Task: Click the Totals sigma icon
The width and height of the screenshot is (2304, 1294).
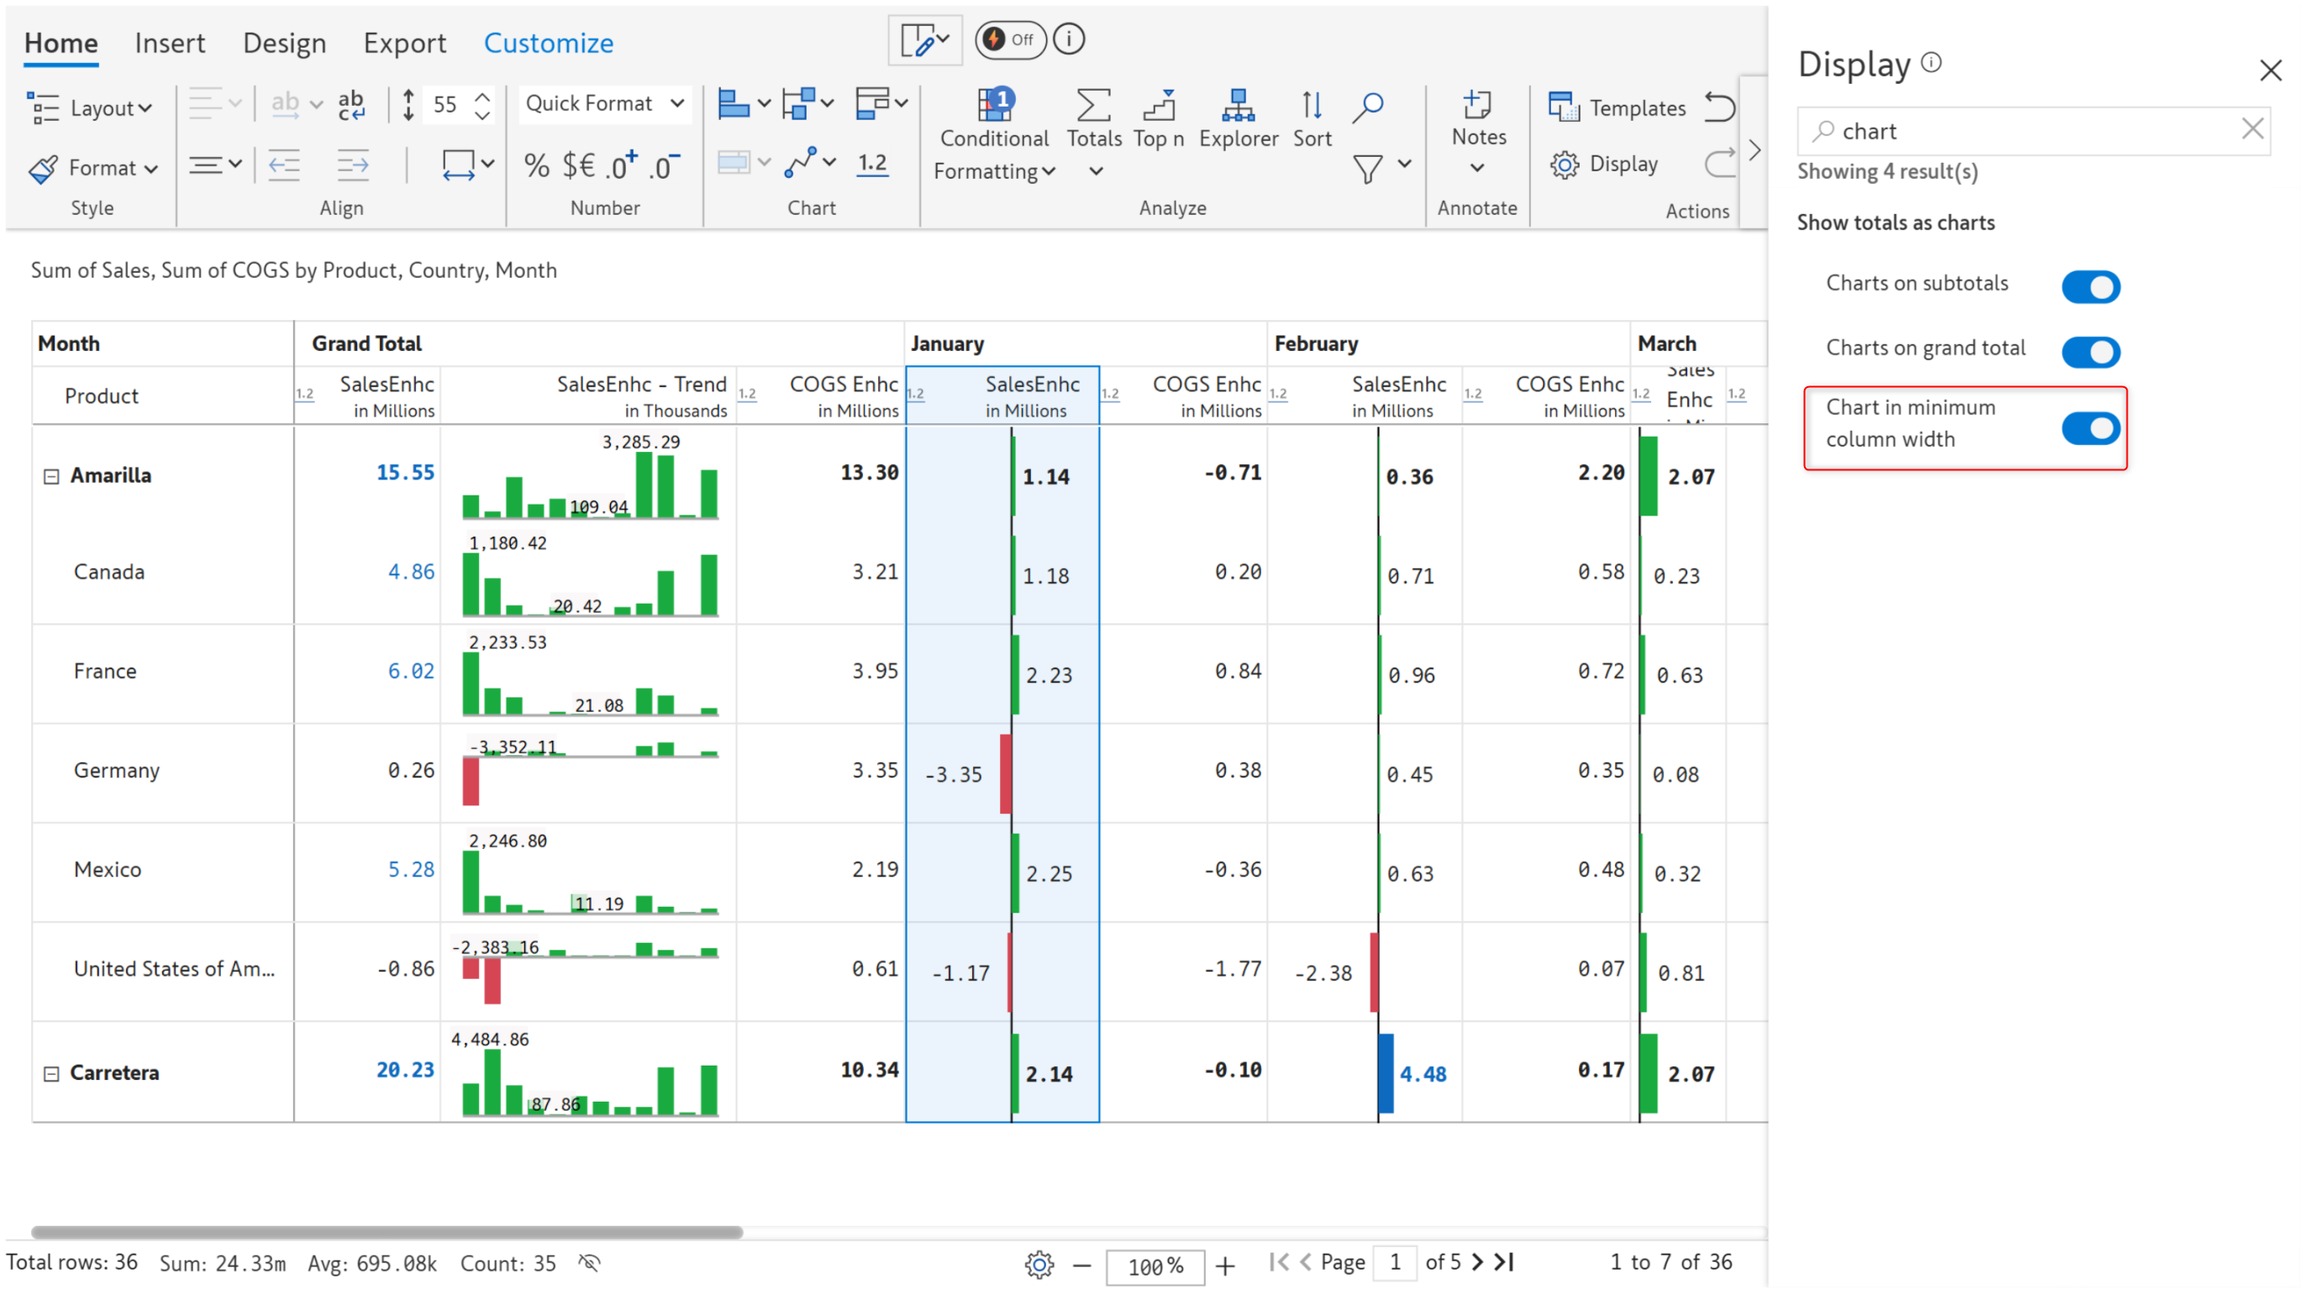Action: [1093, 106]
